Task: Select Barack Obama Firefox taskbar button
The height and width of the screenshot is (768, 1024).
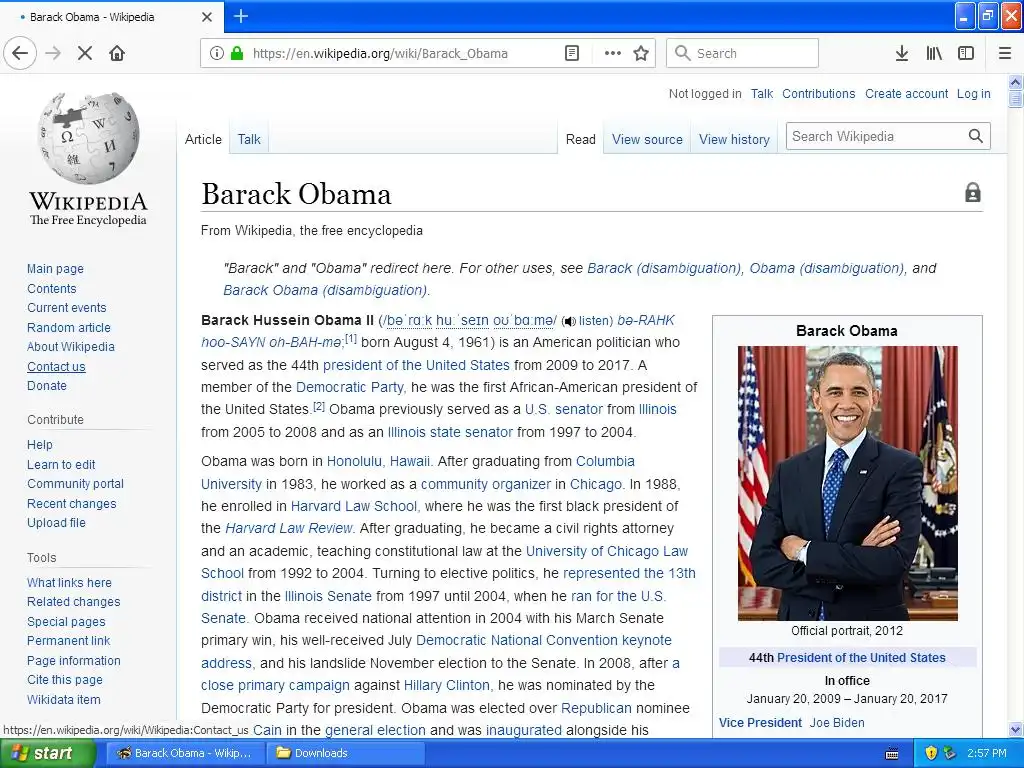Action: 185,753
